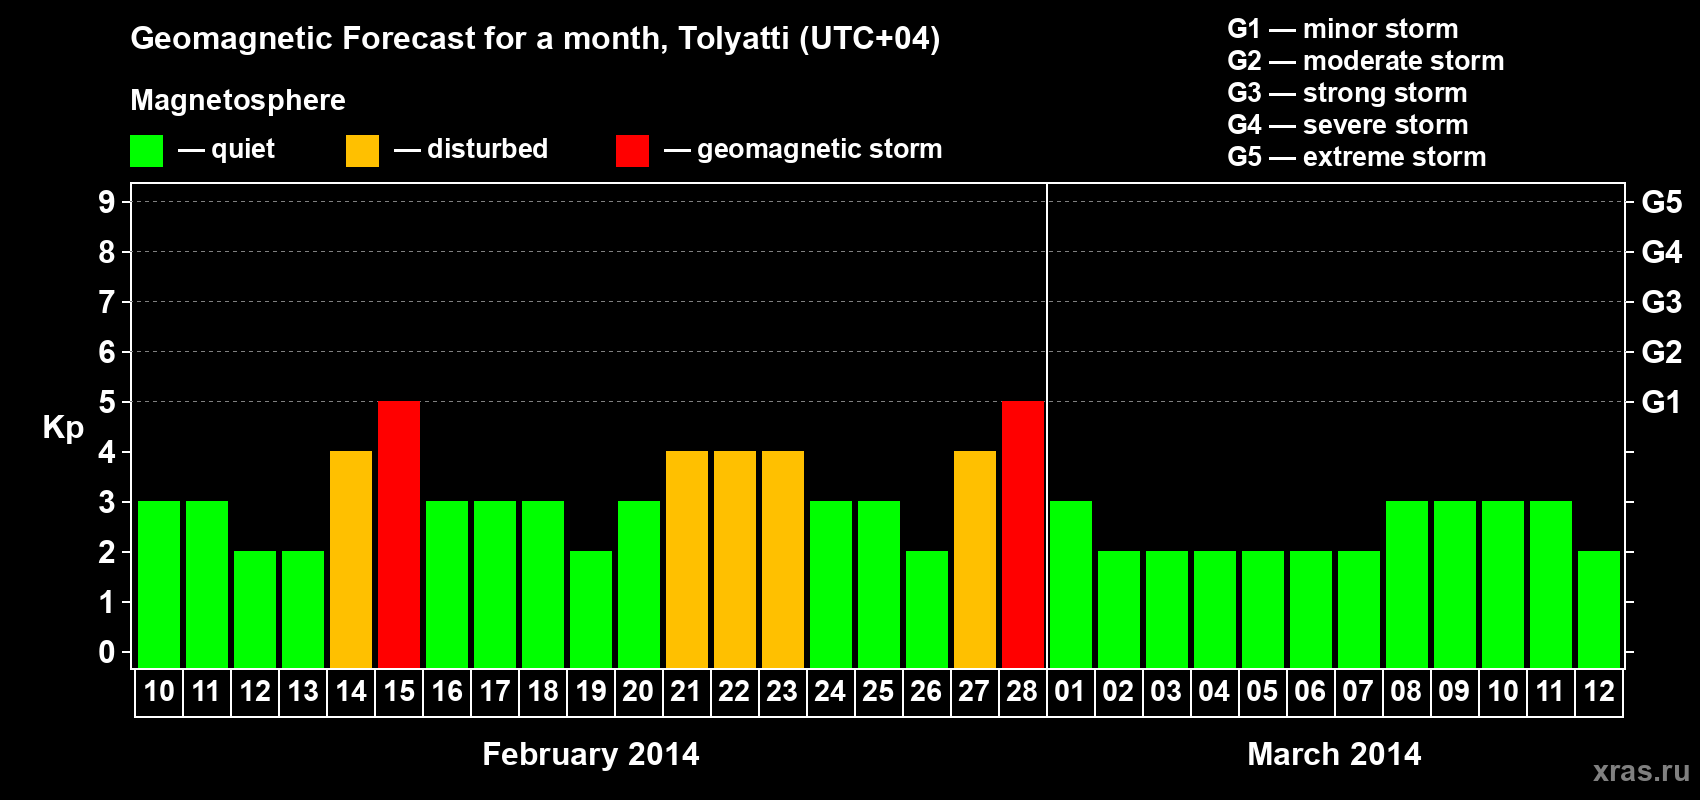Select the green bar for March 05
Screen dimensions: 1700x800
click(x=1263, y=609)
